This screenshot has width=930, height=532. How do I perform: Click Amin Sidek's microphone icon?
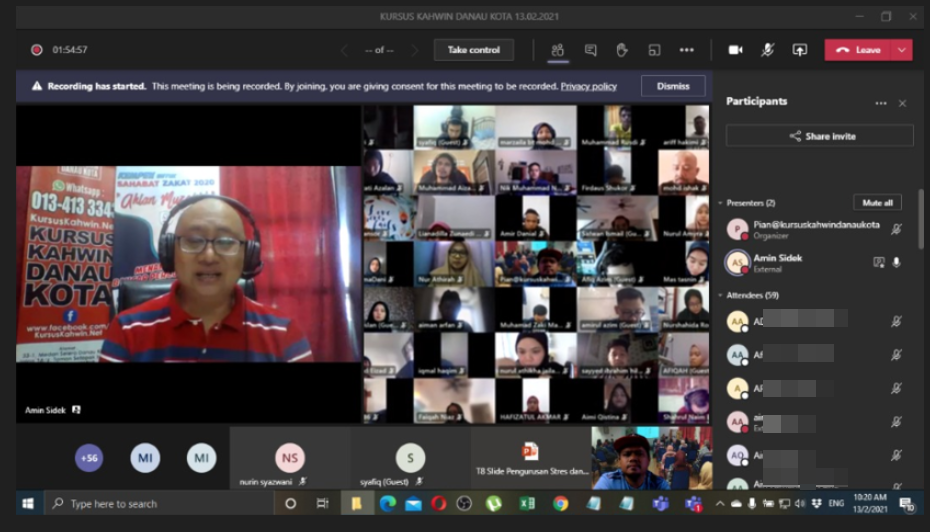[x=896, y=263]
